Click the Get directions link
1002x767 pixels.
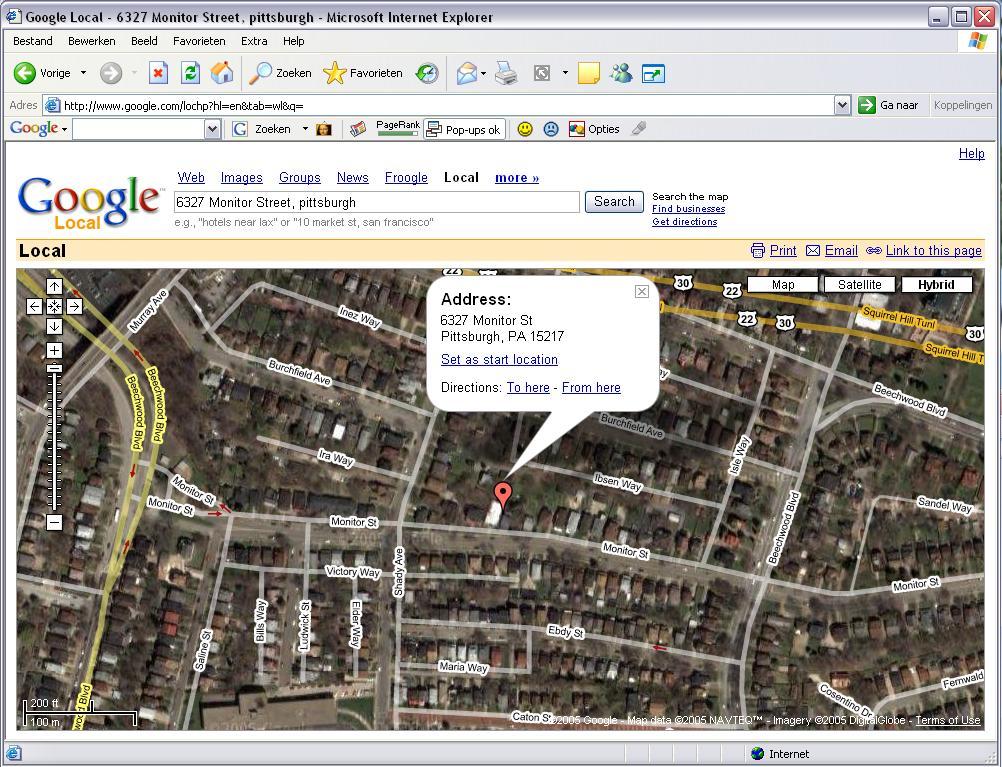click(684, 222)
